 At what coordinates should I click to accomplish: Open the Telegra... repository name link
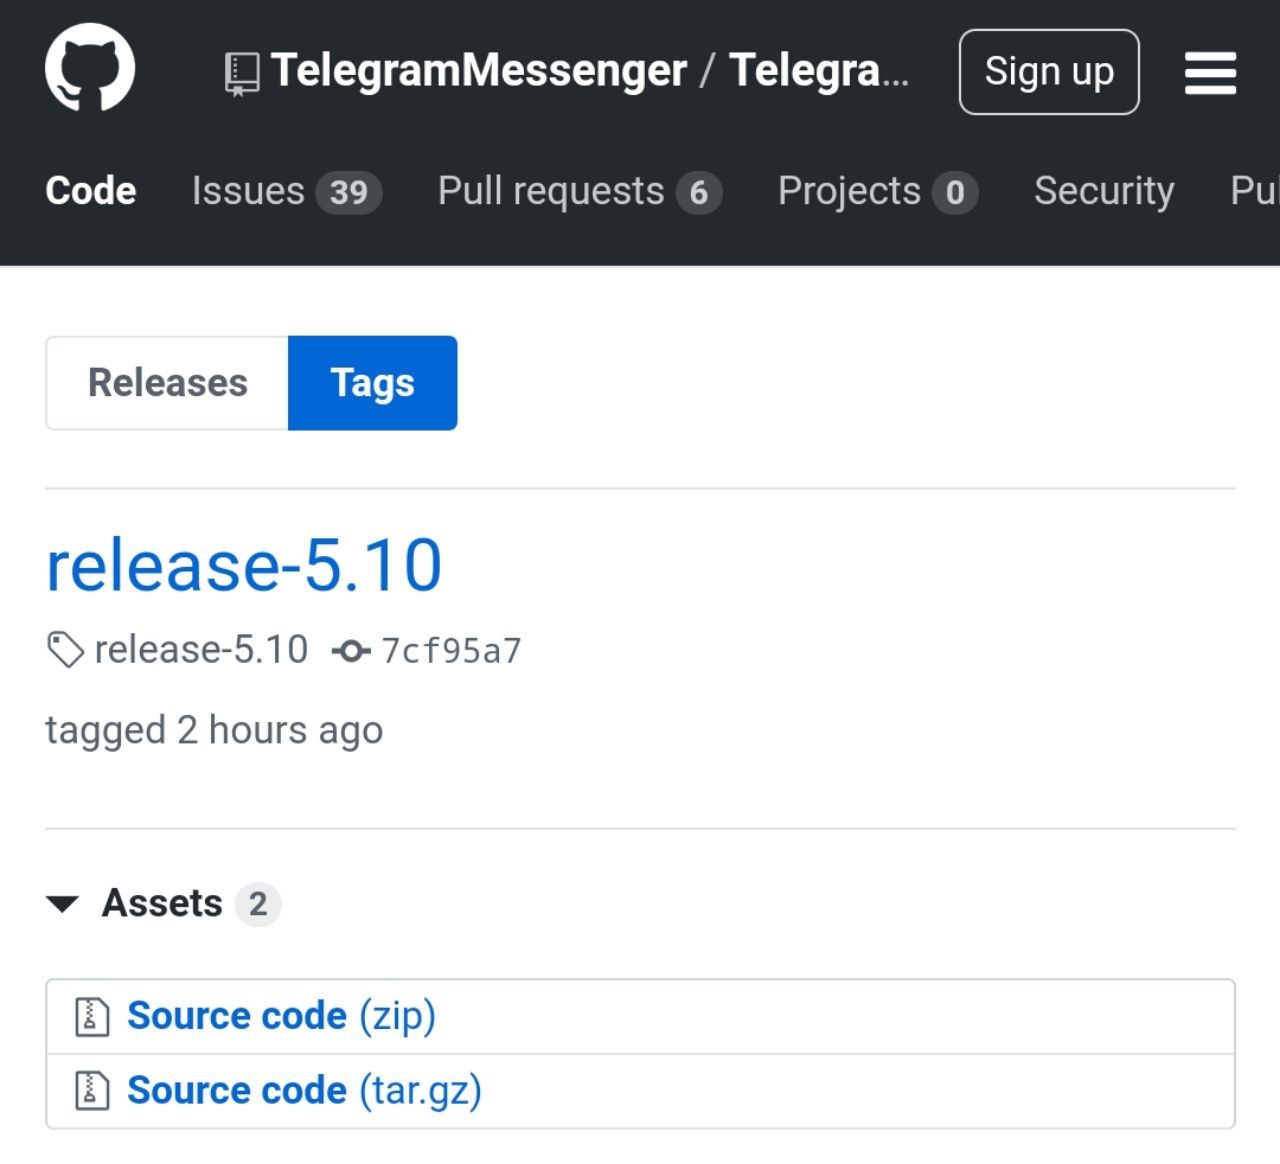pyautogui.click(x=820, y=71)
